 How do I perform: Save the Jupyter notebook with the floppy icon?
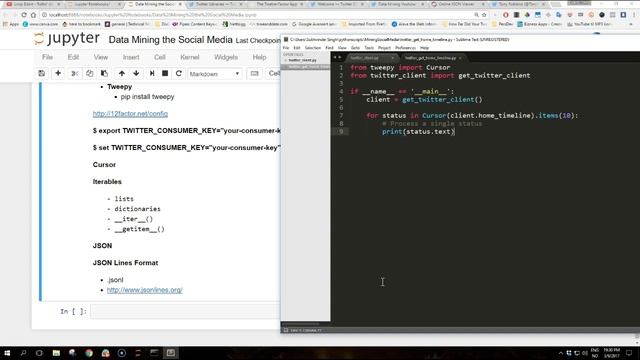41,73
